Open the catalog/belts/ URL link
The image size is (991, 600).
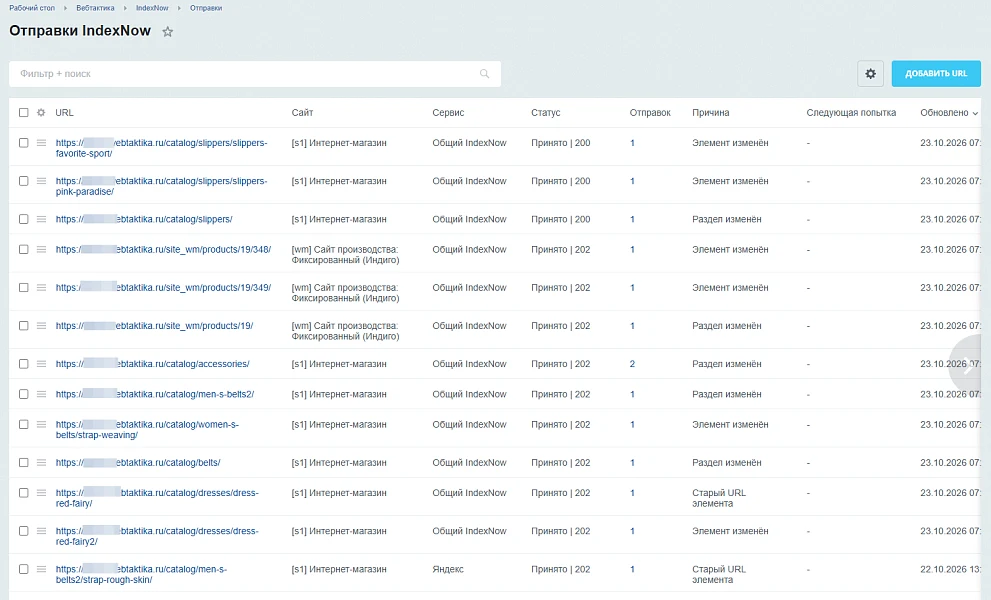(138, 463)
